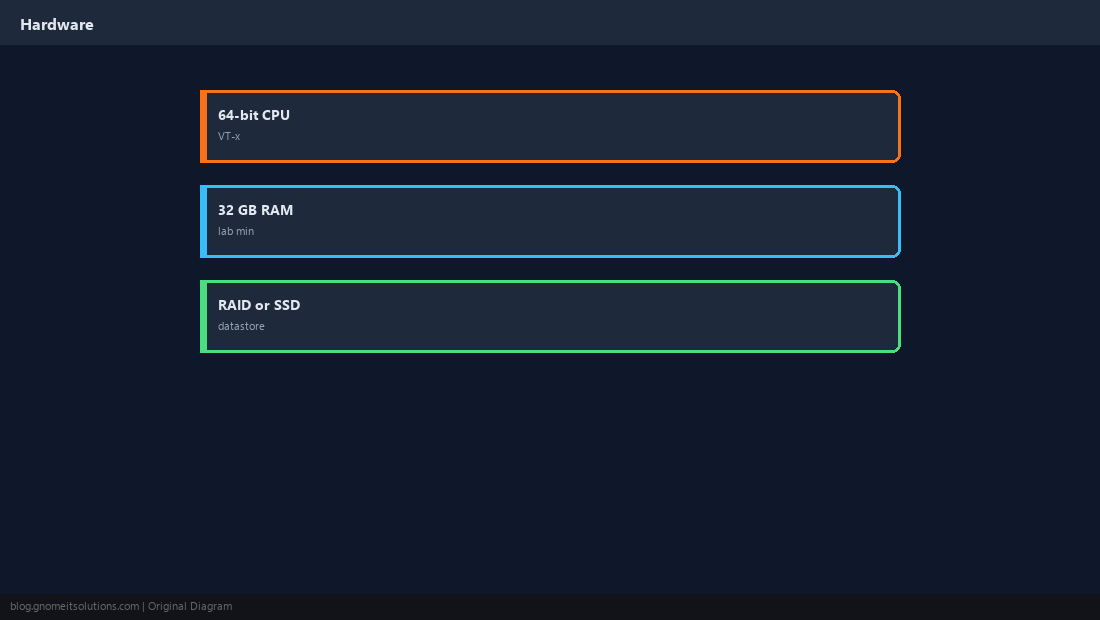Click the blue border of RAM card's right edge
This screenshot has width=1100, height=620.
point(899,222)
